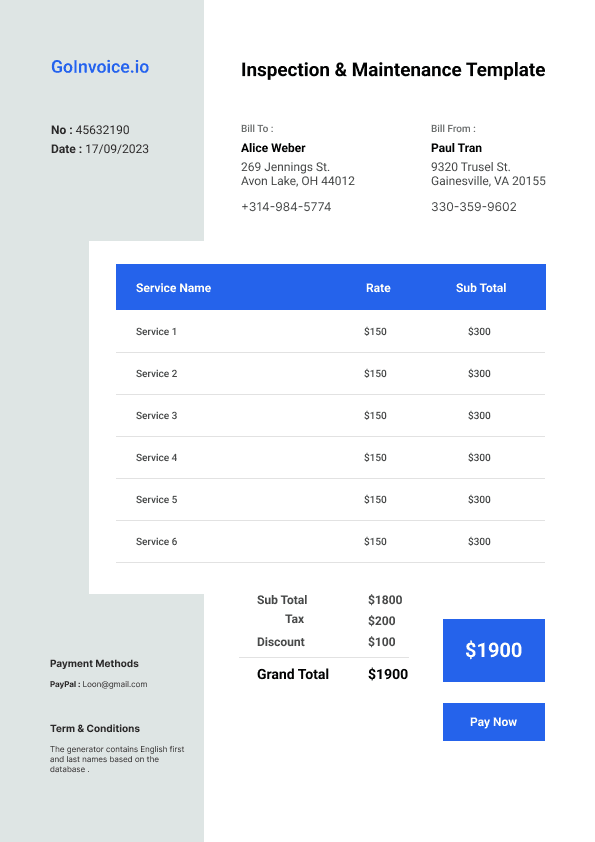Click the Term & Conditions heading
Screen dimensions: 595x842
[95, 728]
